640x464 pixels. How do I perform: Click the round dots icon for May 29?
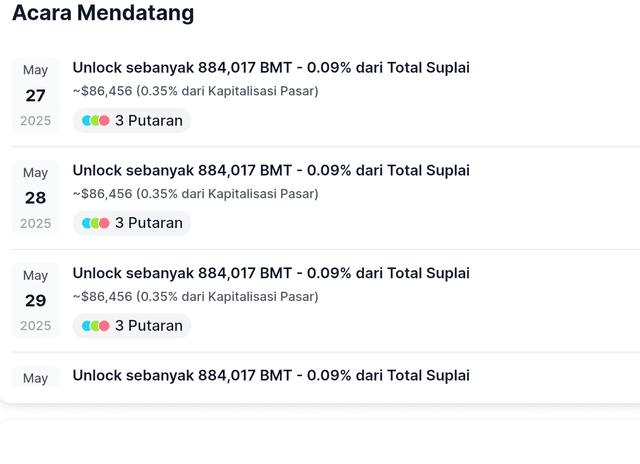[96, 326]
